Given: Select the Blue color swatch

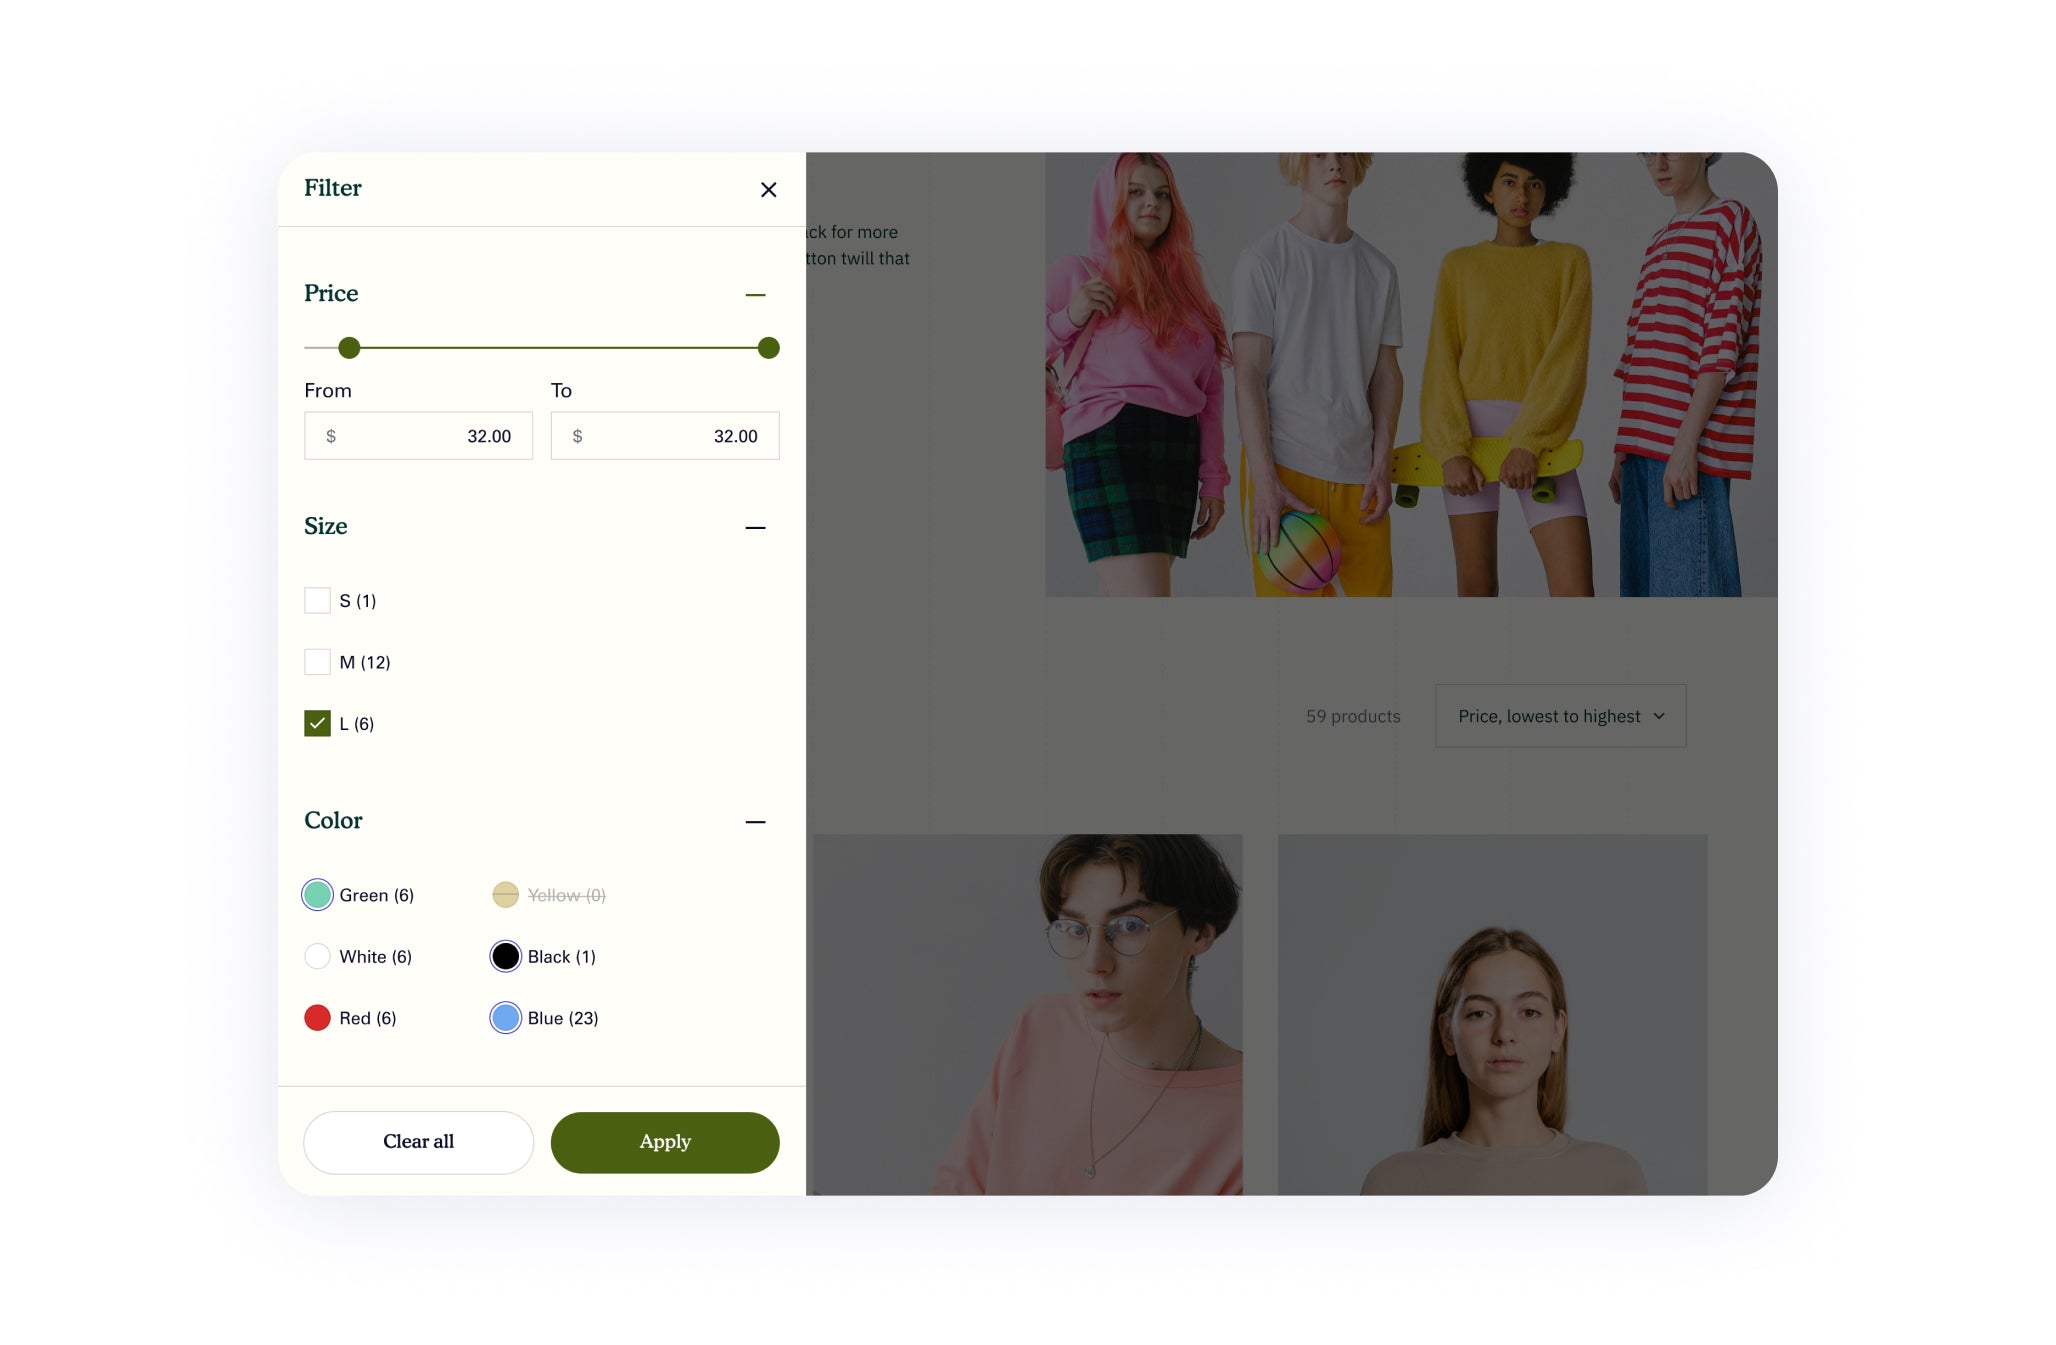Looking at the screenshot, I should [506, 1018].
